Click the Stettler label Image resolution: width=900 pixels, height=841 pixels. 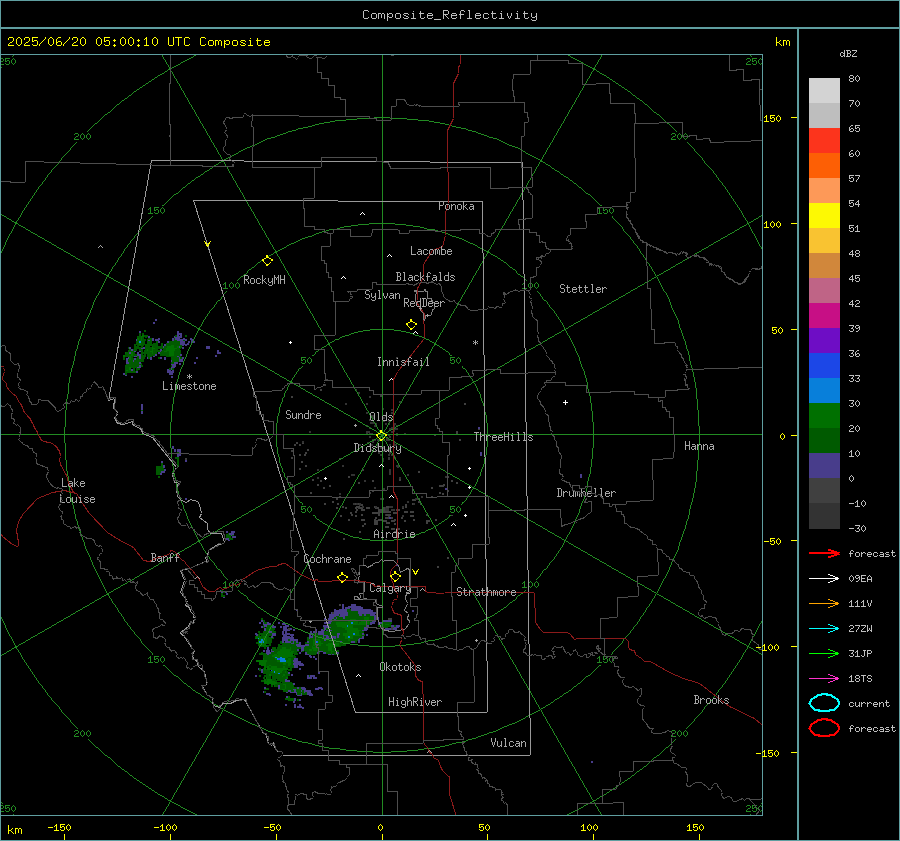(x=583, y=289)
